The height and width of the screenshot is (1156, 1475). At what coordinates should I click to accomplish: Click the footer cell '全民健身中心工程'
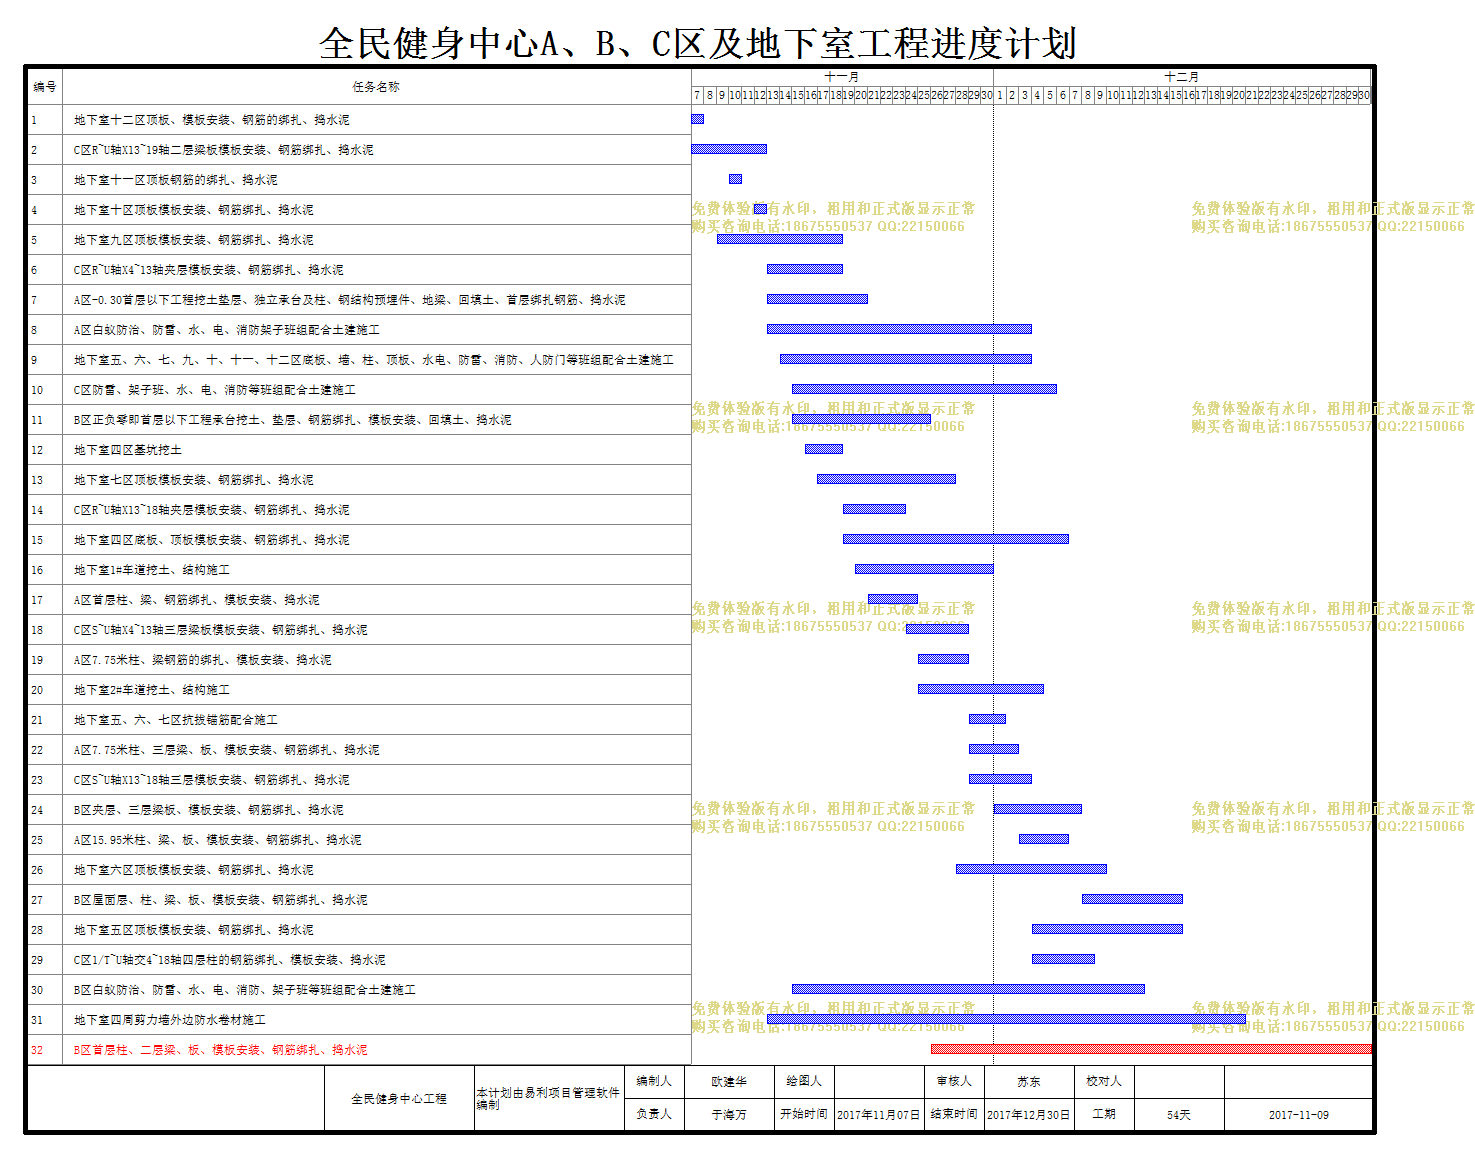[399, 1099]
